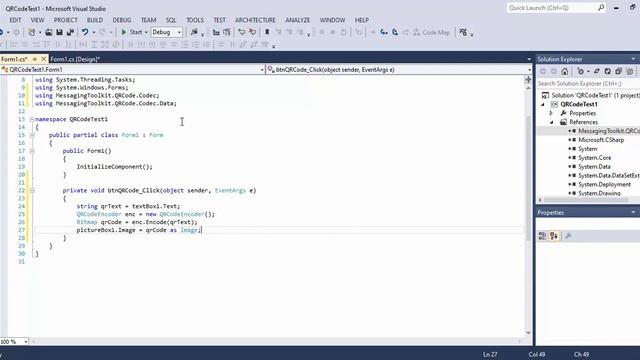Focus the Search Solution Explorer field
The width and height of the screenshot is (640, 360).
tap(588, 83)
